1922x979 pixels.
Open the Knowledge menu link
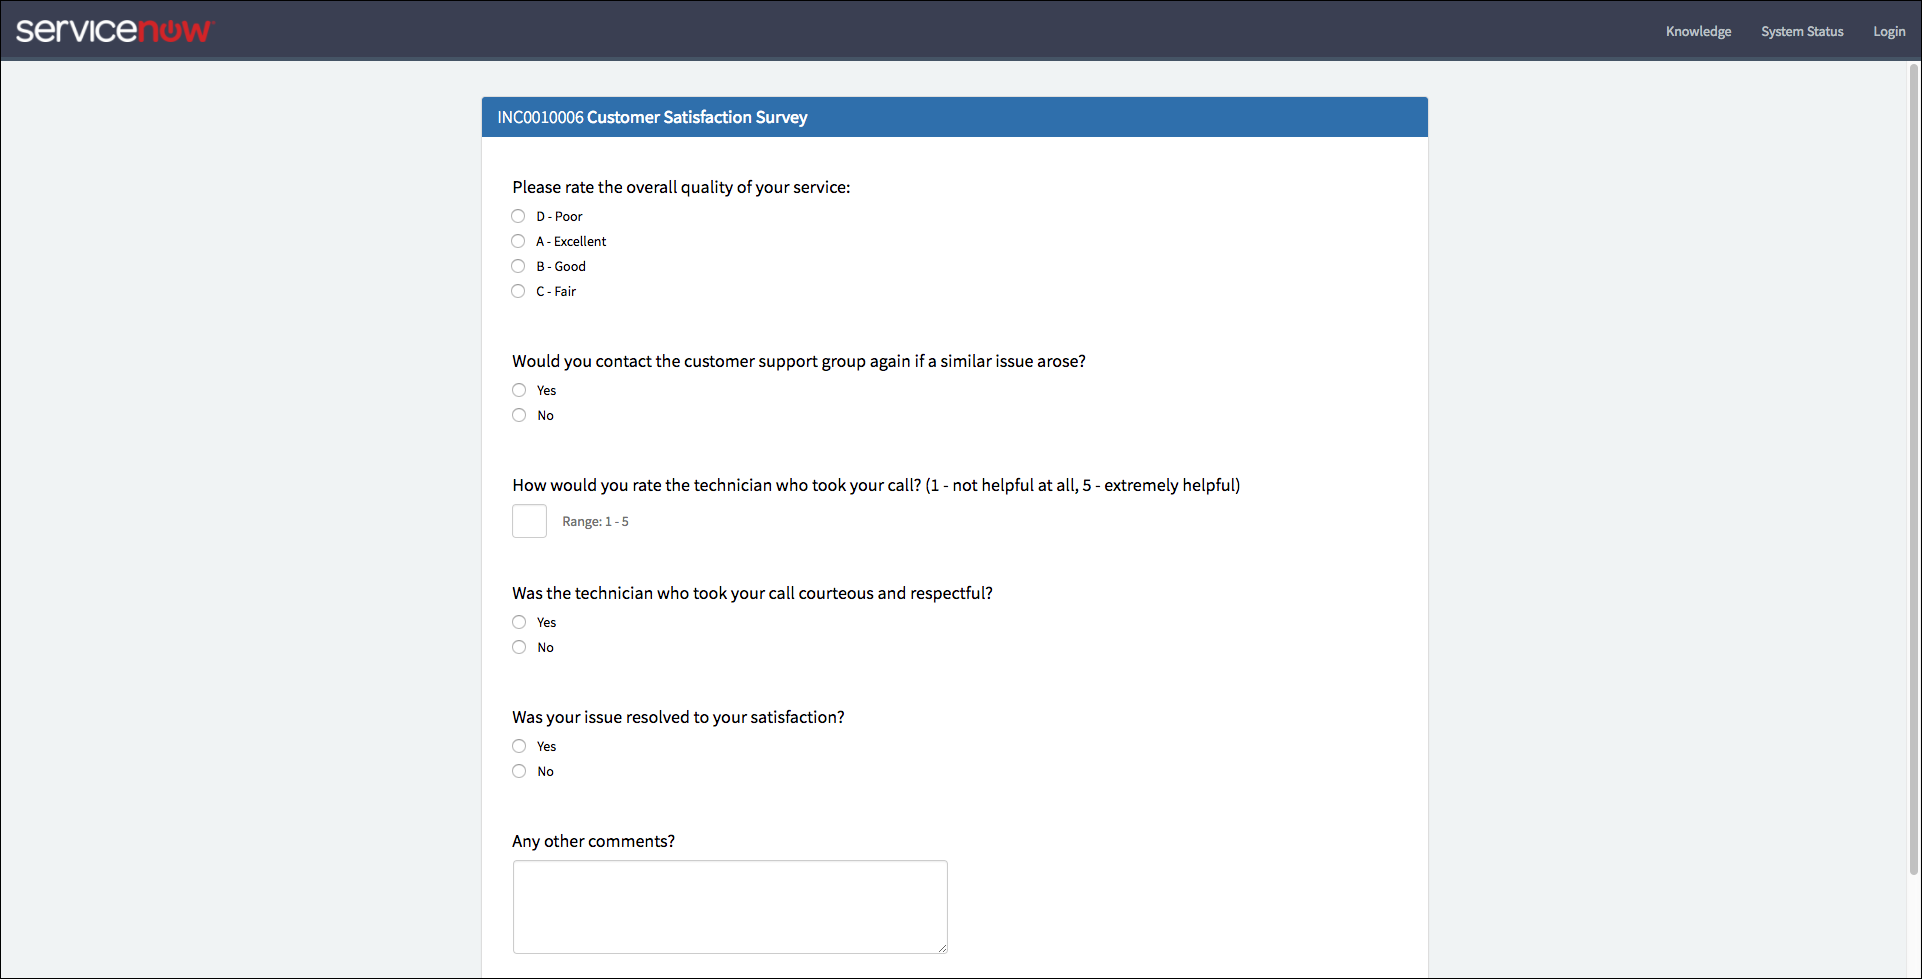point(1698,31)
